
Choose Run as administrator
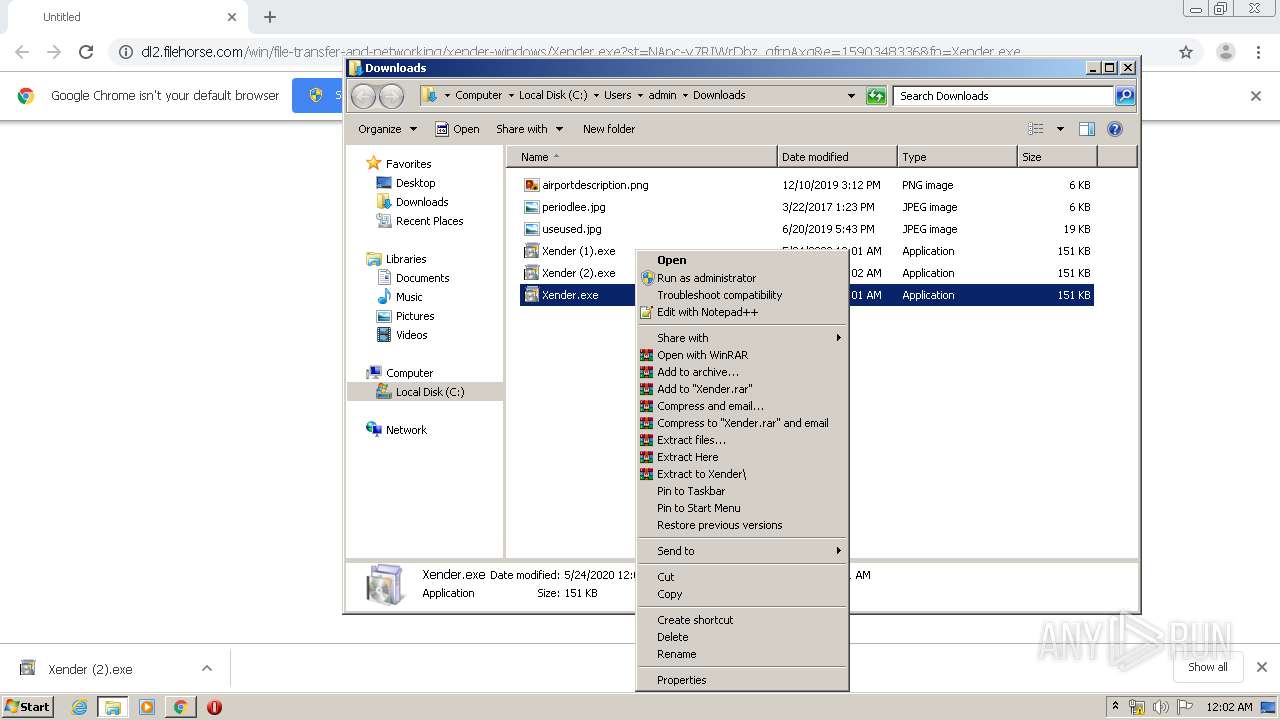coord(742,278)
